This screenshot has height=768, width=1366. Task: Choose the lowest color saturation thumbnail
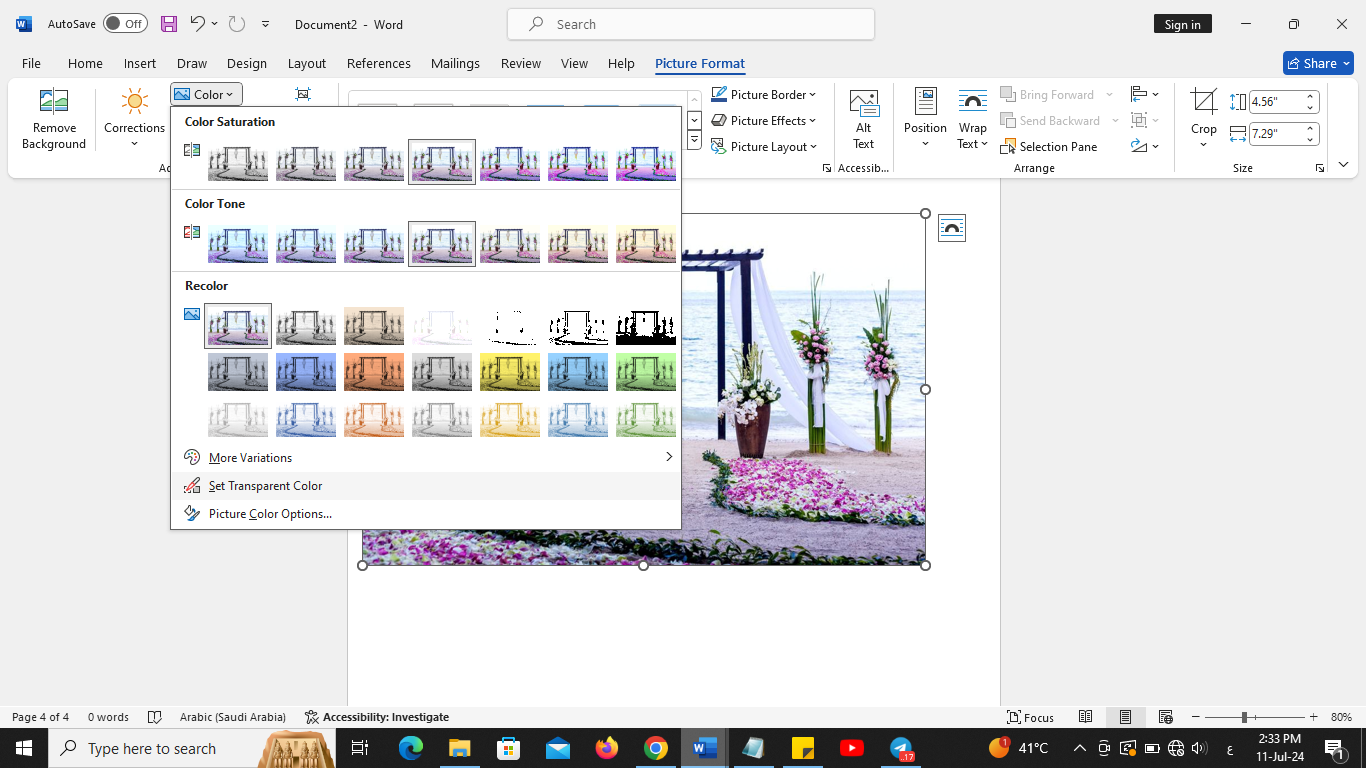click(238, 162)
